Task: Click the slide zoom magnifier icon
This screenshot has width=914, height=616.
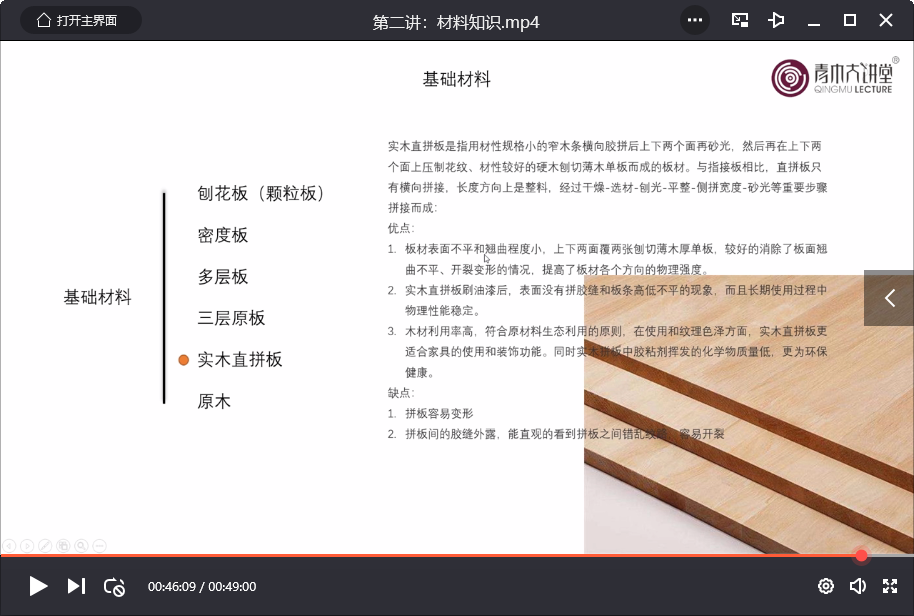Action: [x=81, y=545]
